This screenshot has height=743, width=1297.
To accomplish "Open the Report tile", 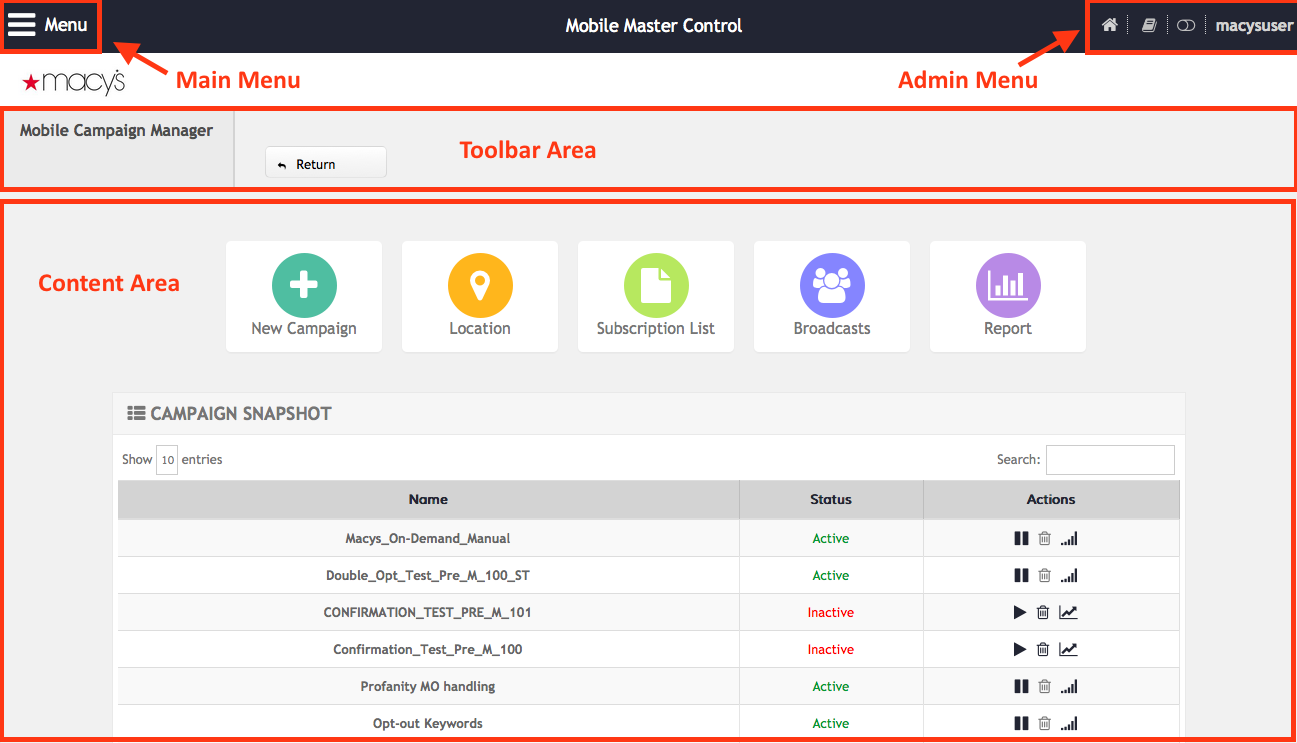I will click(x=1008, y=296).
